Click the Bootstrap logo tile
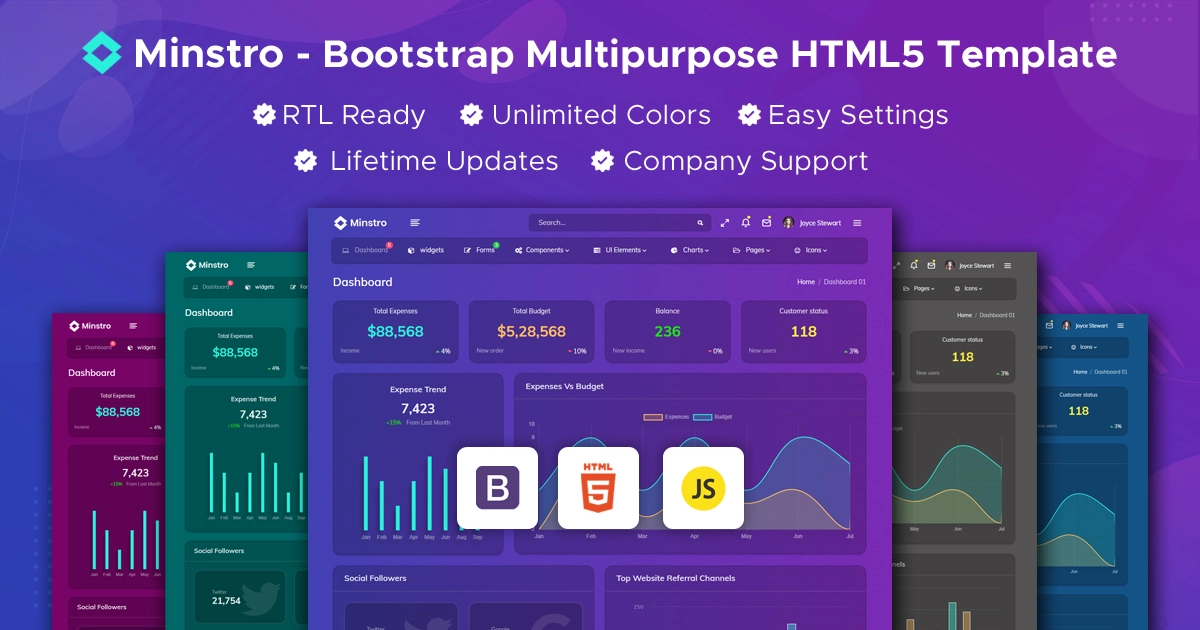 [497, 488]
